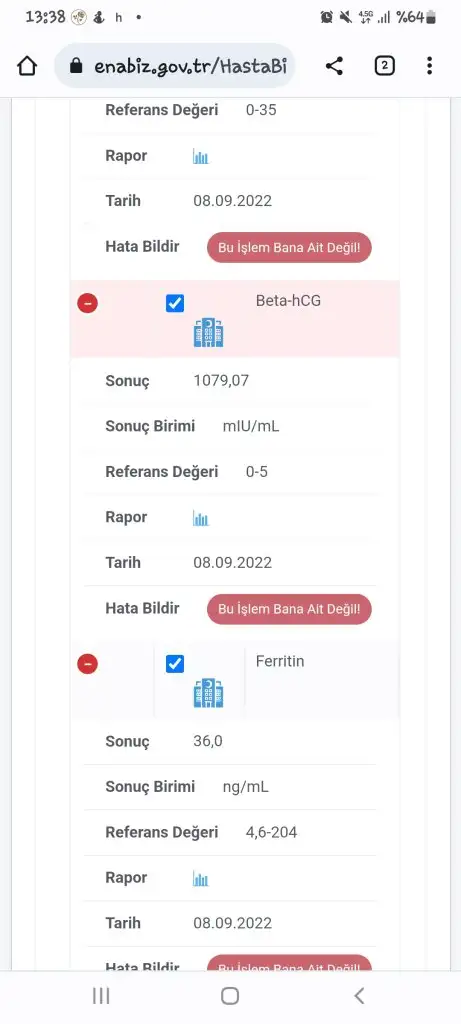Open Android recent apps button
Screen dimensions: 461x1024
[x=101, y=995]
